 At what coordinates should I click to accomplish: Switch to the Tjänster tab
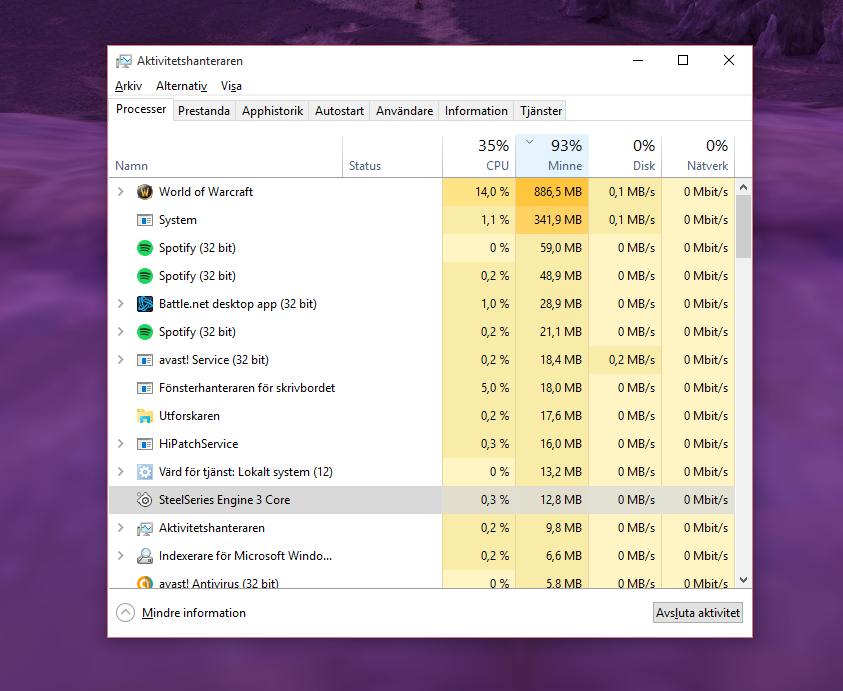pos(541,111)
